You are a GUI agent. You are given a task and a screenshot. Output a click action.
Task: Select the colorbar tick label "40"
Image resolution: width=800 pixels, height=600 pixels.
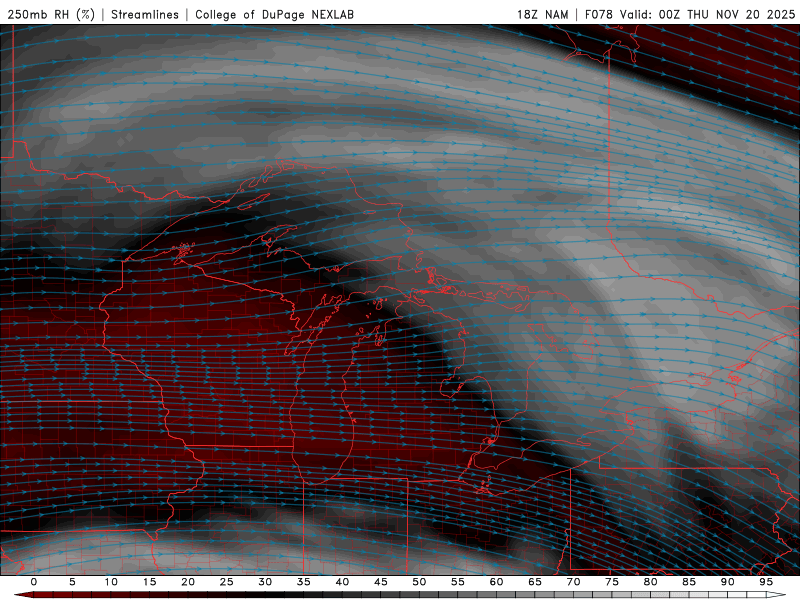[342, 582]
